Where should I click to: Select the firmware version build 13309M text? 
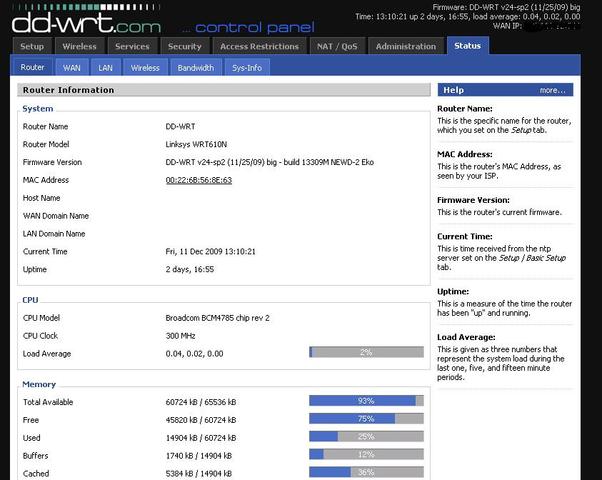(270, 162)
